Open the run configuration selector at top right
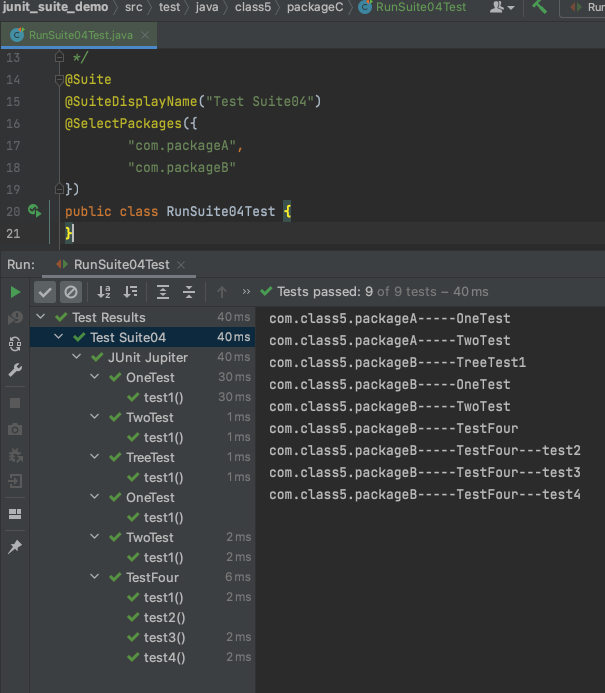Screen dimensions: 605x693 coord(584,8)
